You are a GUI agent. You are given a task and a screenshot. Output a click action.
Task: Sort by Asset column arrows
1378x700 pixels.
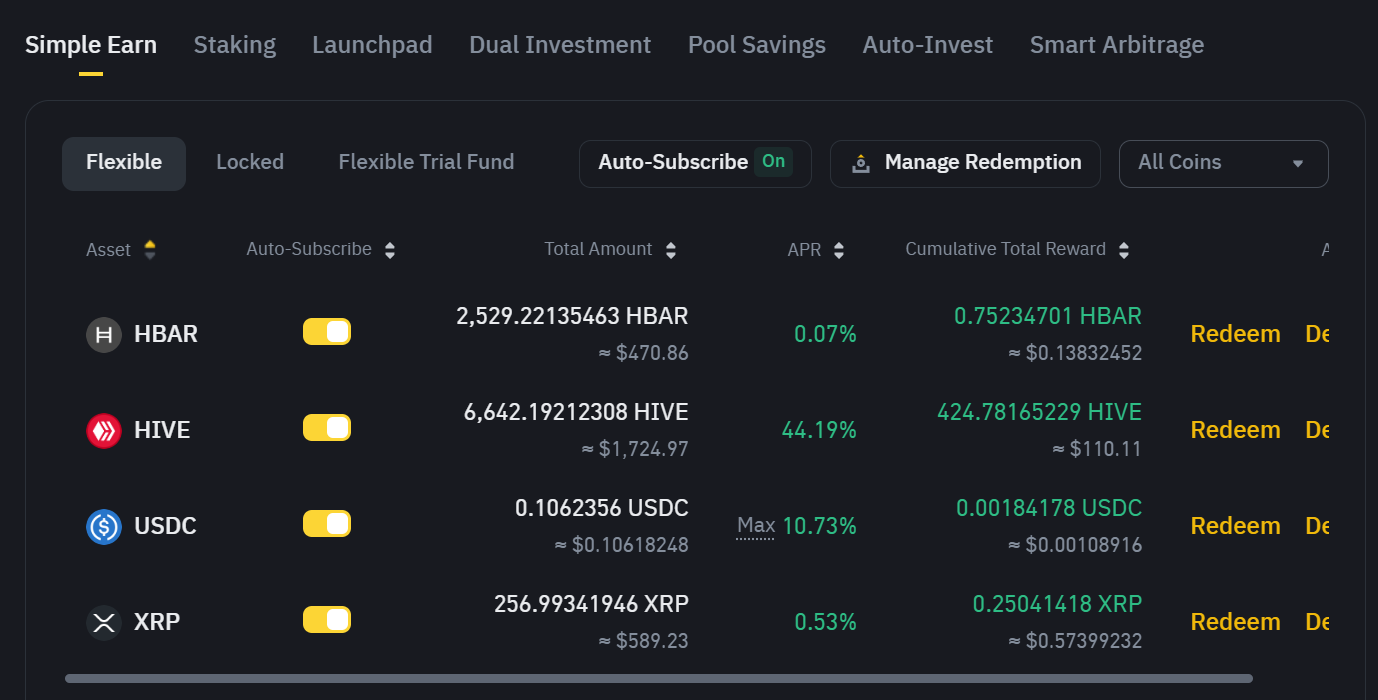[150, 250]
